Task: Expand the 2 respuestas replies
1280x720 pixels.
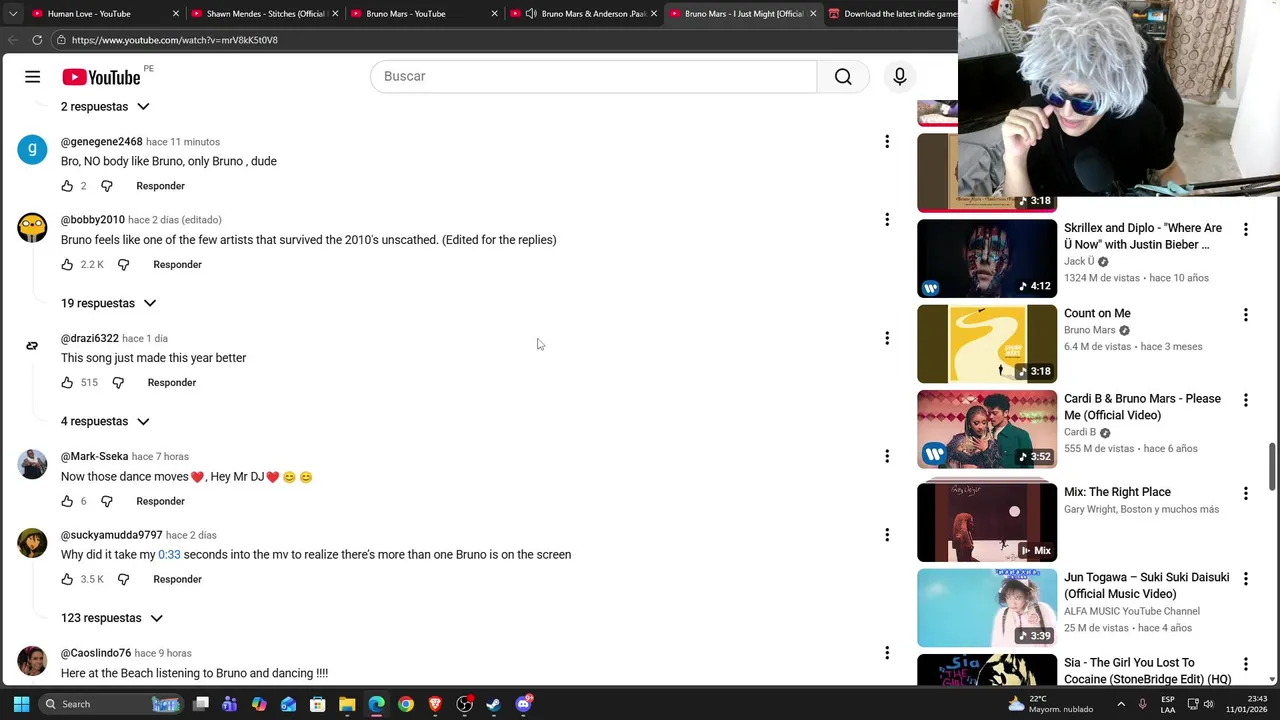Action: pyautogui.click(x=105, y=107)
